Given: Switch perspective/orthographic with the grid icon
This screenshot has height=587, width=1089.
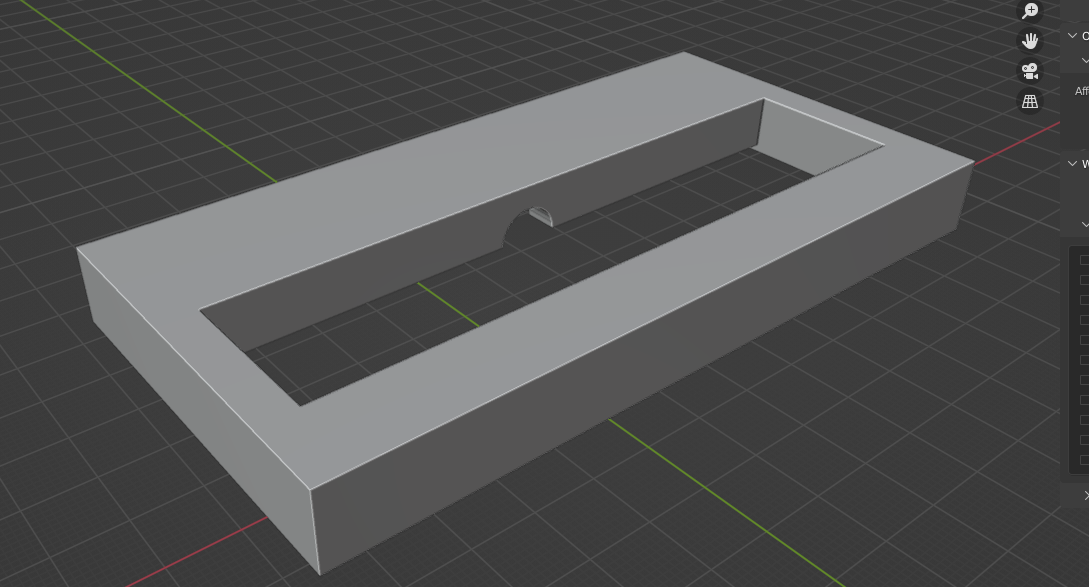Looking at the screenshot, I should 1030,101.
